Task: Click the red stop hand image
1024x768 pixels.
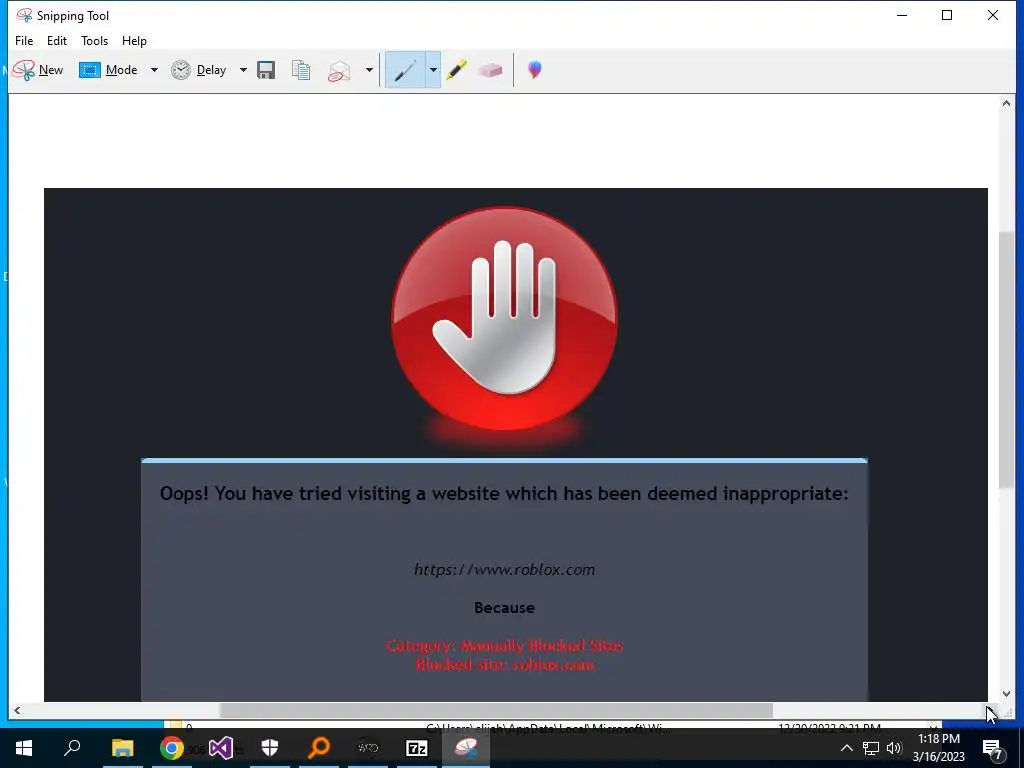Action: click(504, 319)
